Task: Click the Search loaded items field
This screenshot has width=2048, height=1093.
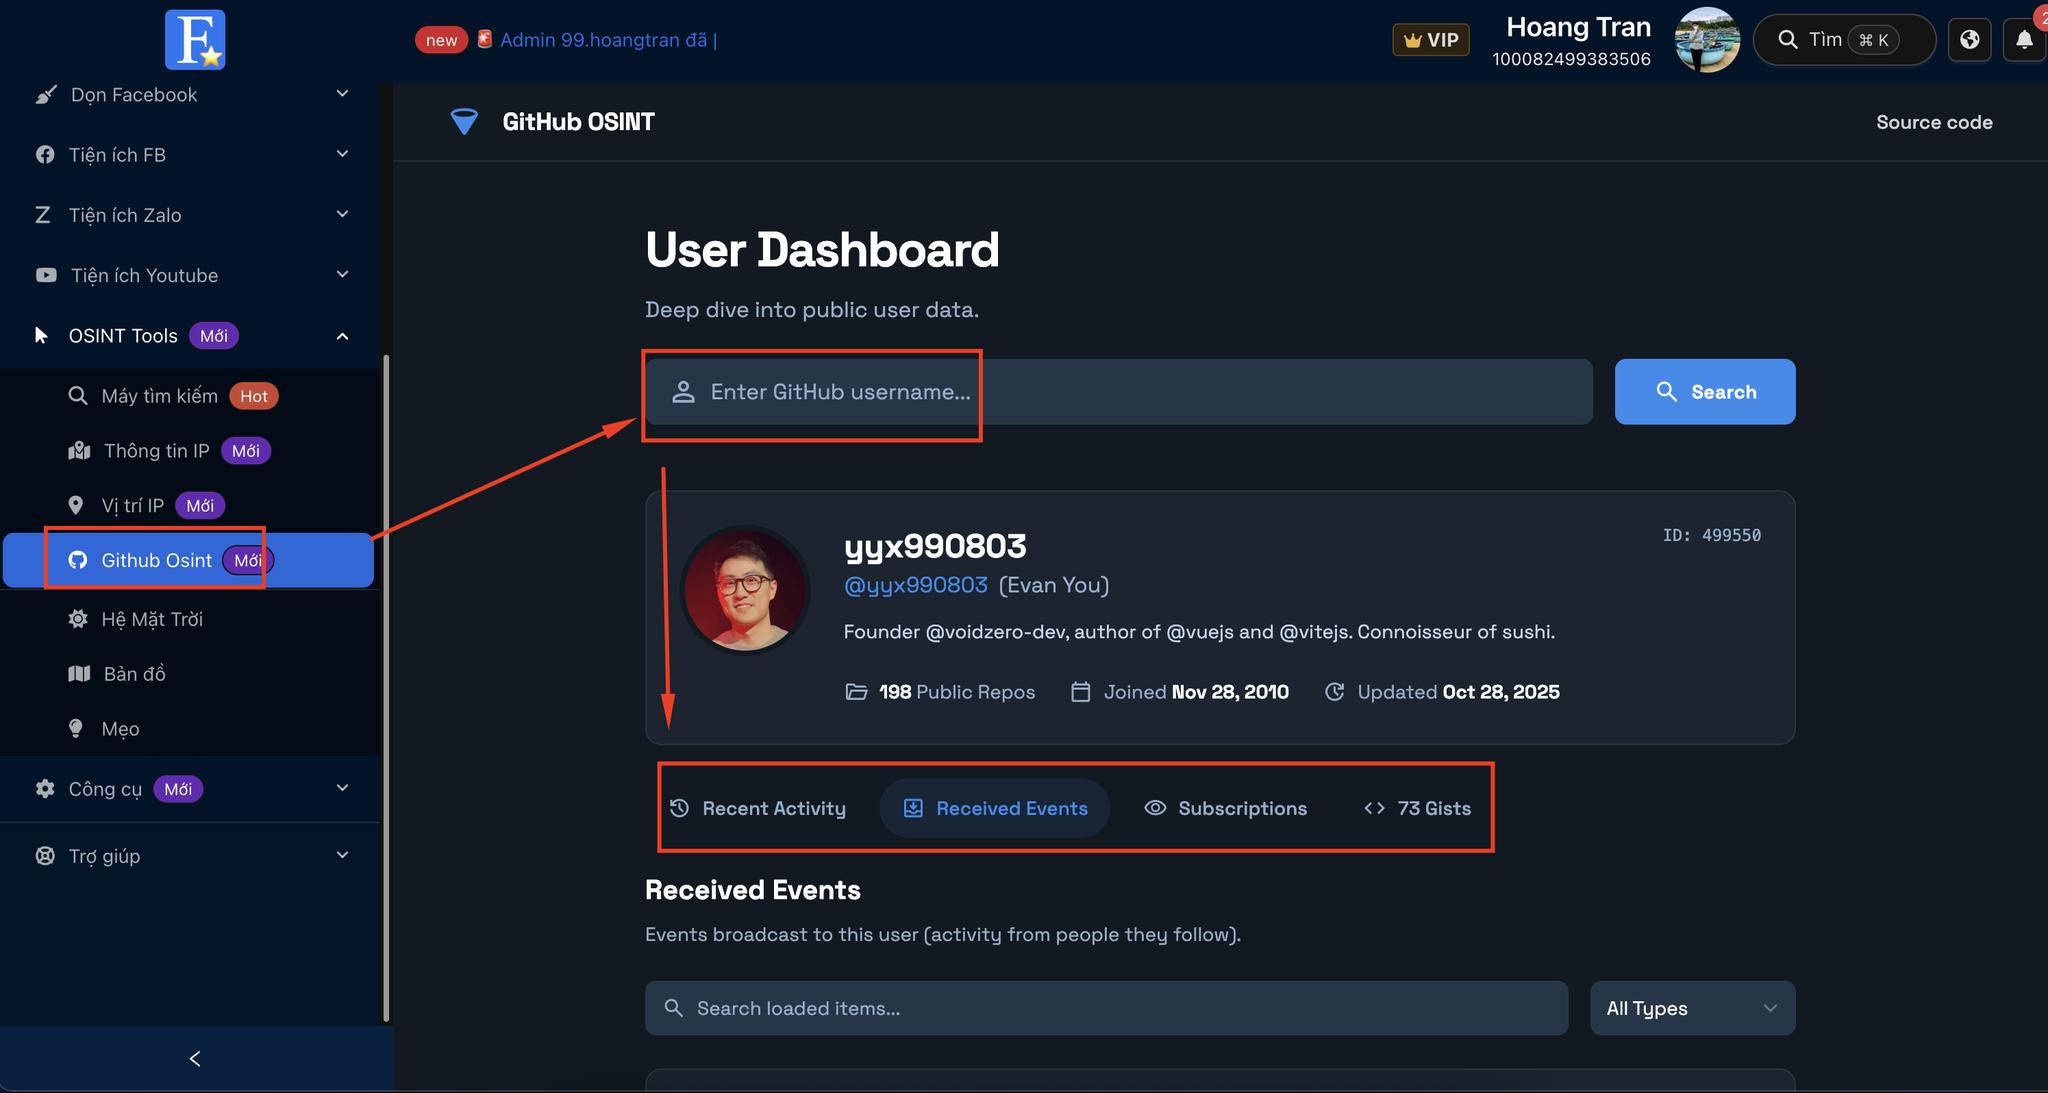Action: click(1106, 1008)
